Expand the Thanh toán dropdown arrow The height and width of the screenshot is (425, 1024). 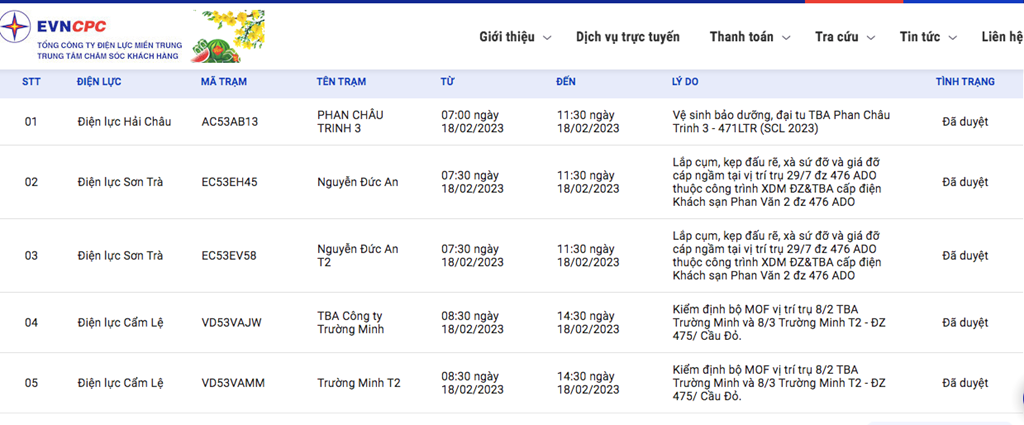[x=786, y=38]
